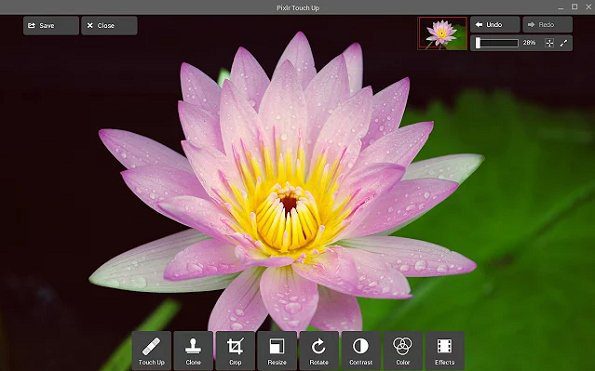Open the Color adjustment tool
The width and height of the screenshot is (595, 371).
pyautogui.click(x=403, y=351)
